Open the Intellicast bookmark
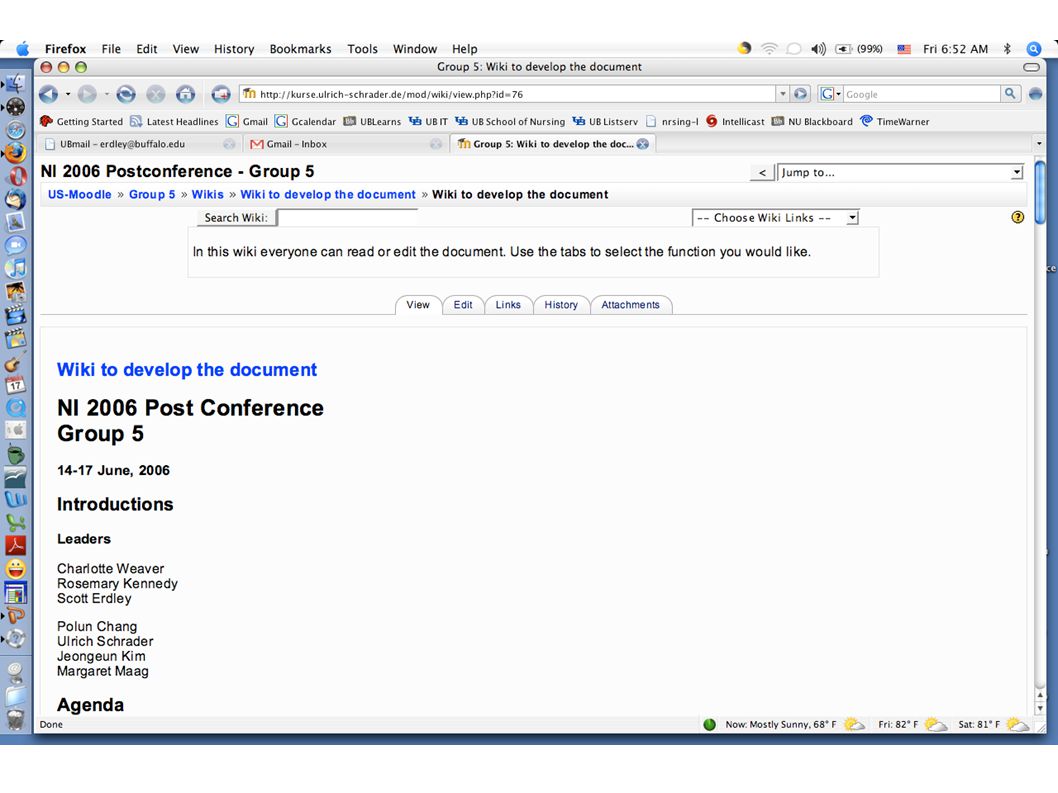 735,121
